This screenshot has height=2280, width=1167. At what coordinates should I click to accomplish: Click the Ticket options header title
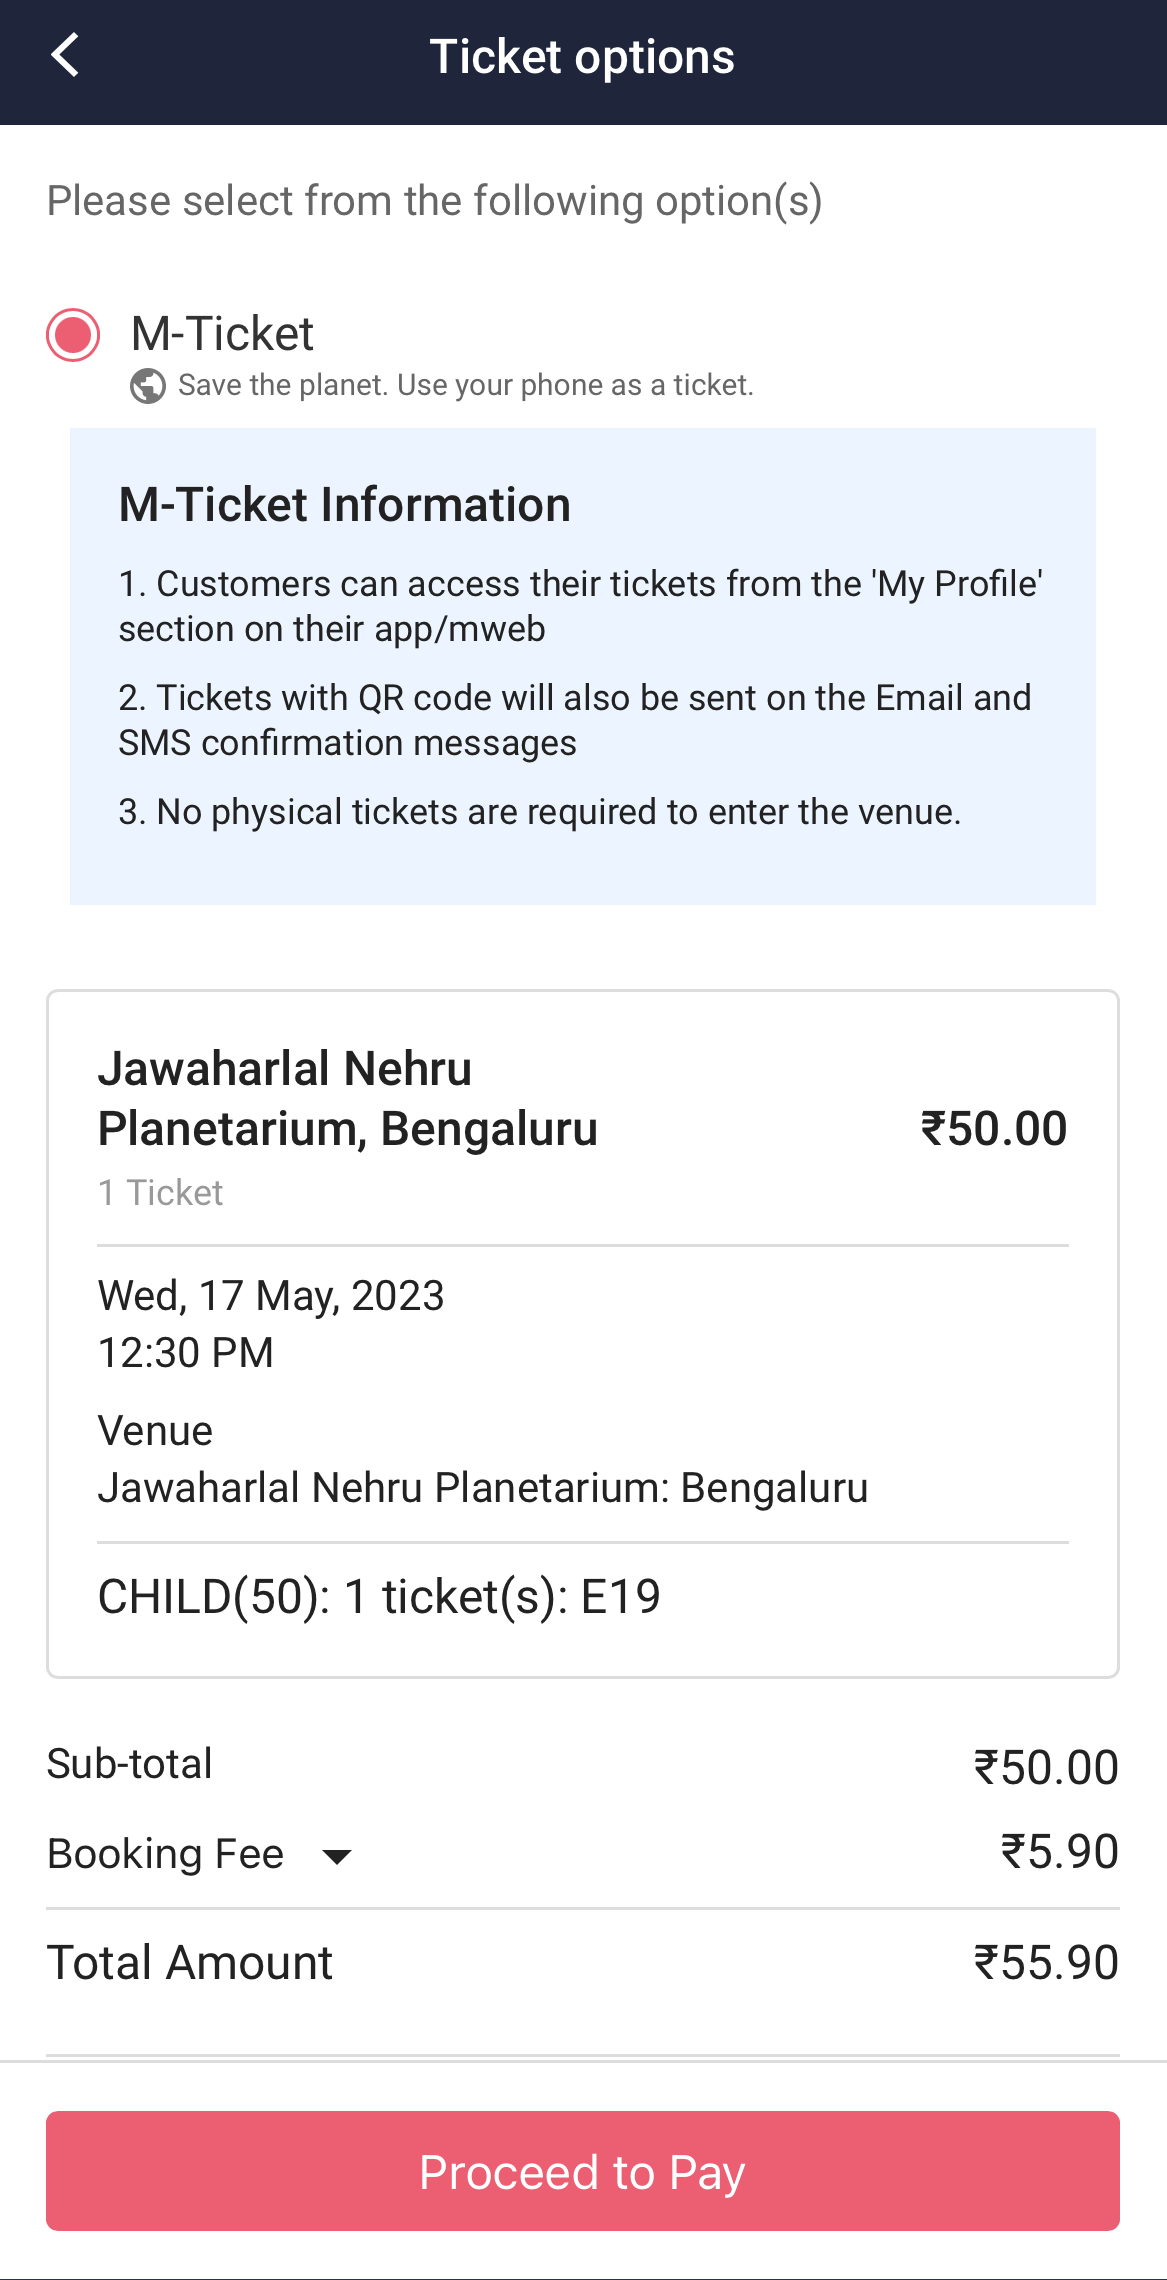point(582,57)
